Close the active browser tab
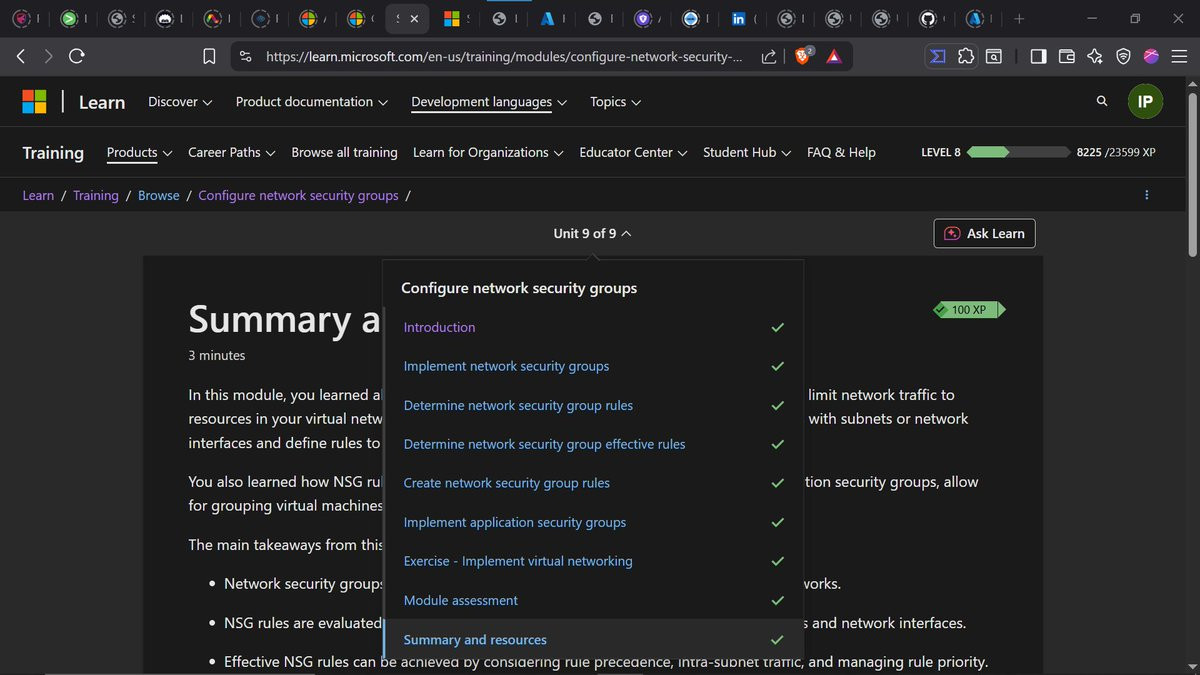 [x=414, y=19]
